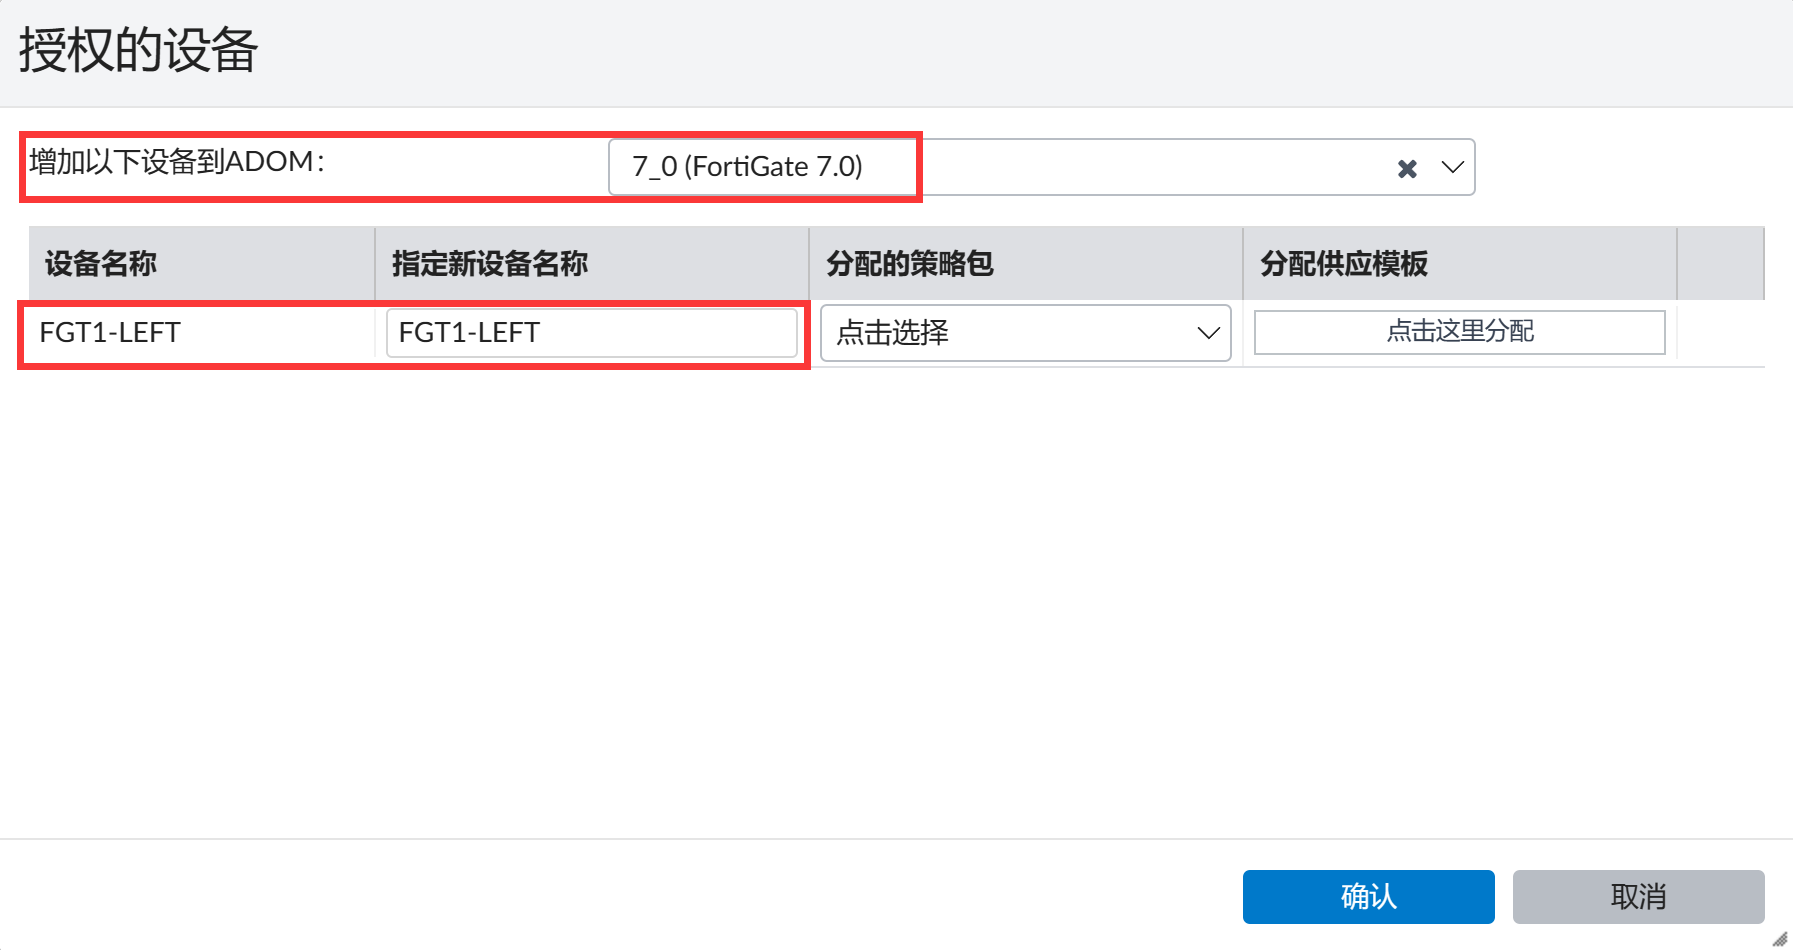This screenshot has height=950, width=1793.
Task: Focus the new device name input field
Action: pyautogui.click(x=591, y=333)
